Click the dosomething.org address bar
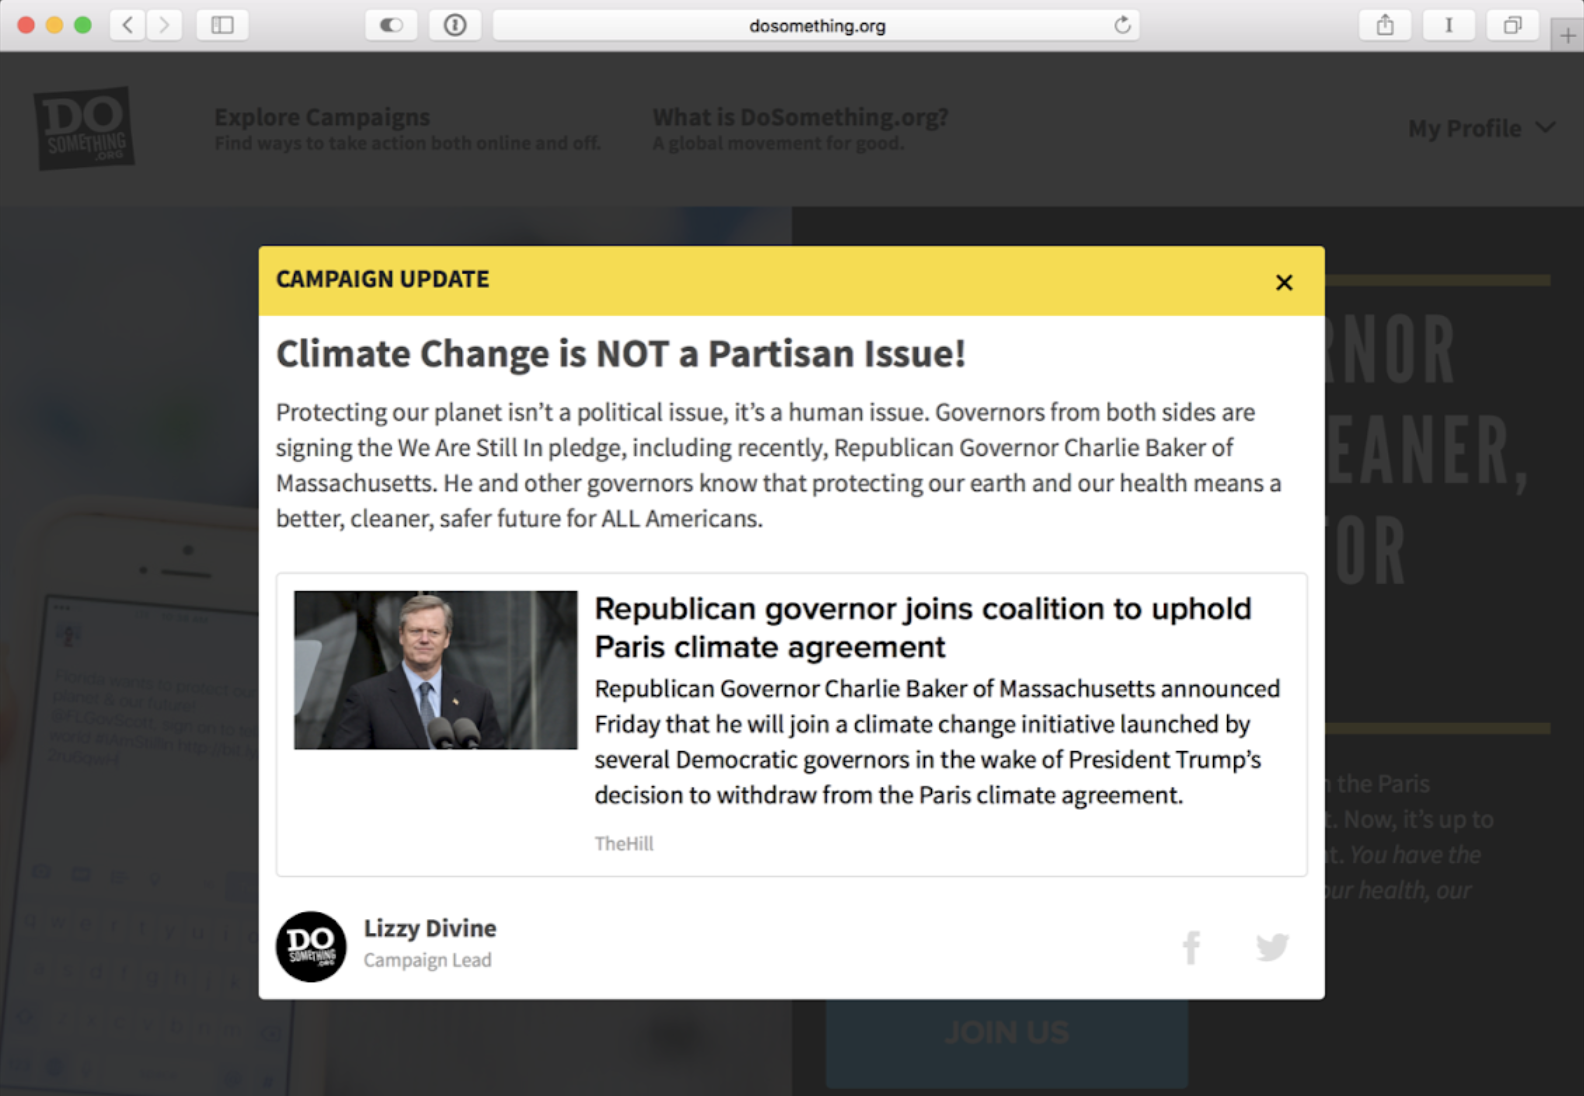Image resolution: width=1584 pixels, height=1096 pixels. (x=816, y=25)
